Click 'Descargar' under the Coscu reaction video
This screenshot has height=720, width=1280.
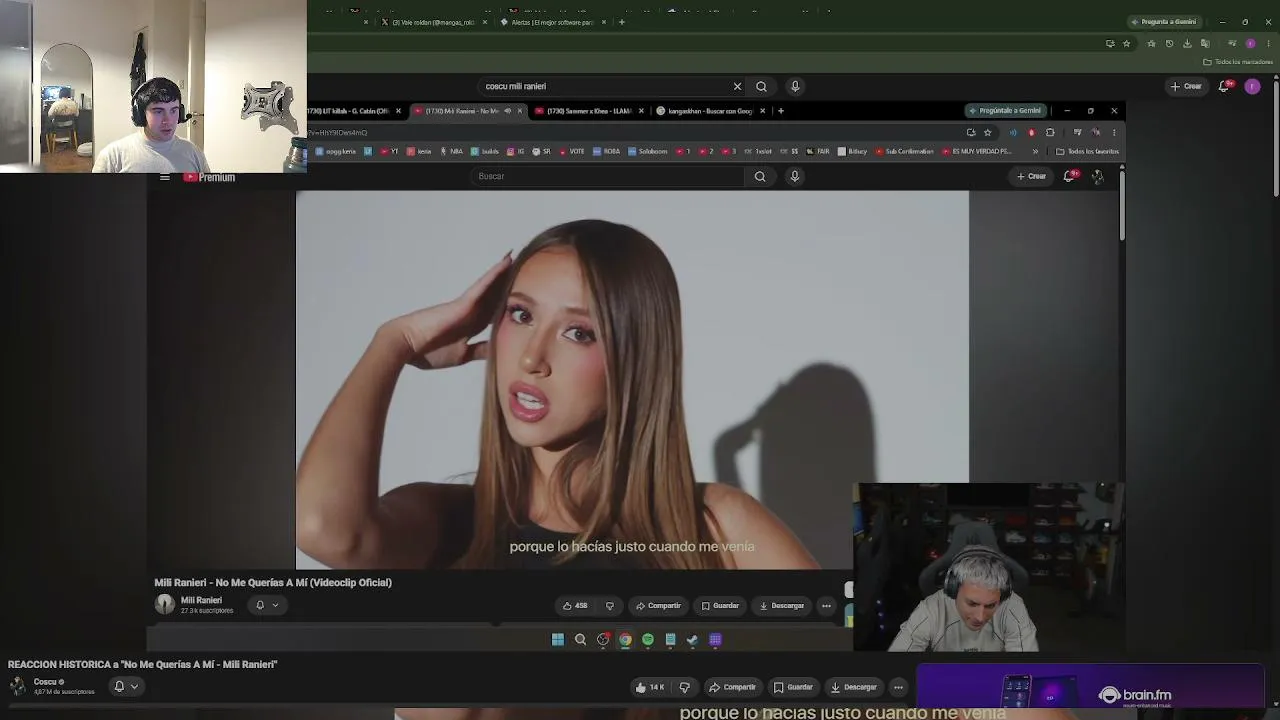853,687
